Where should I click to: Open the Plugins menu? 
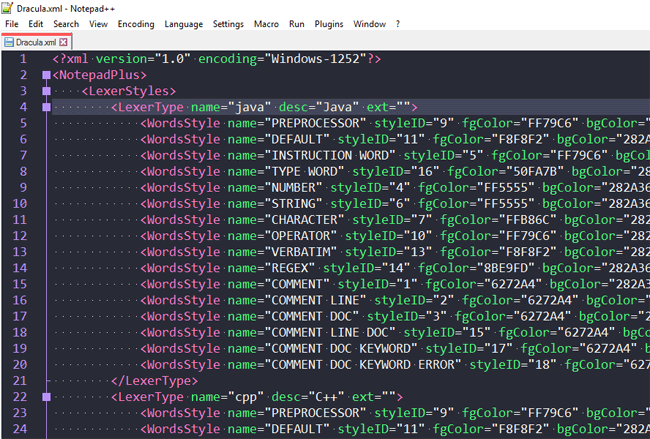point(328,23)
